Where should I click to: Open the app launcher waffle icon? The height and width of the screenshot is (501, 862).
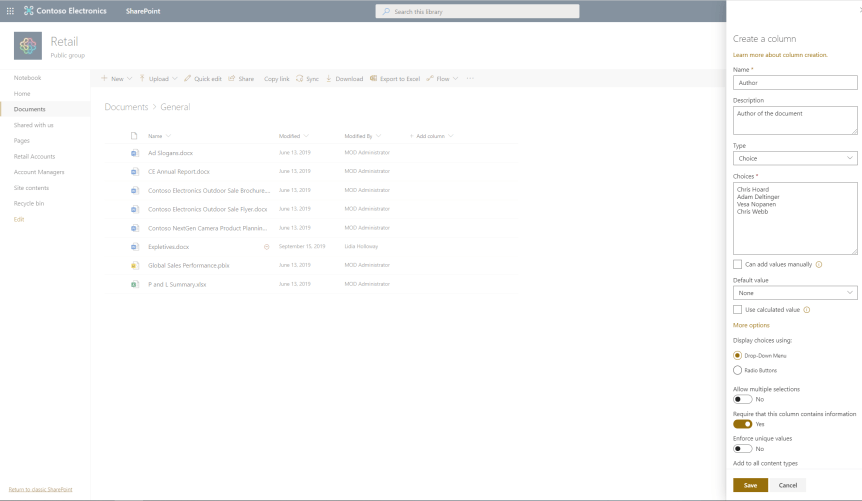pos(10,11)
